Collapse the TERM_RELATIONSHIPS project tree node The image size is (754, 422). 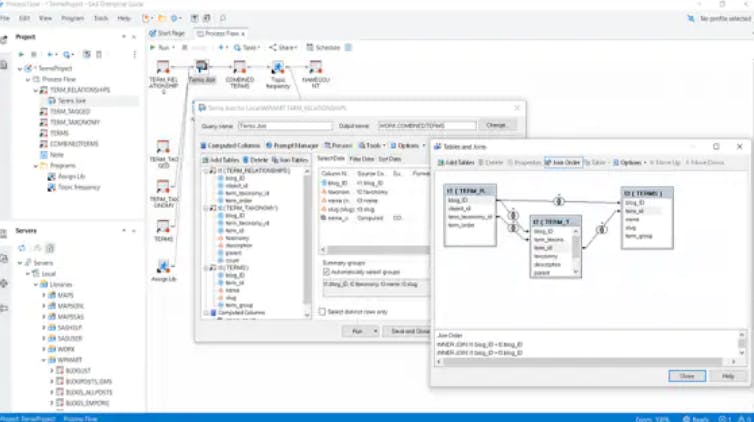coord(36,90)
